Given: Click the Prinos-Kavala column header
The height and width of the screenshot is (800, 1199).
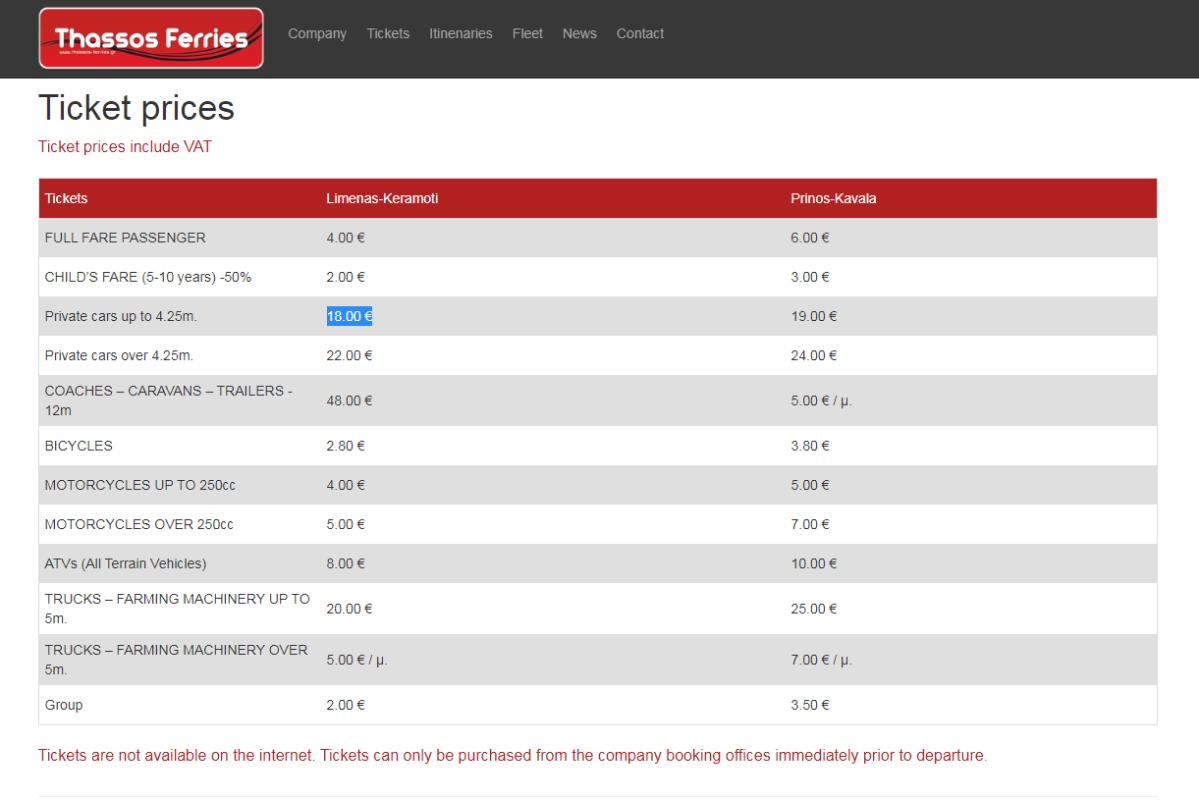Looking at the screenshot, I should point(833,199).
